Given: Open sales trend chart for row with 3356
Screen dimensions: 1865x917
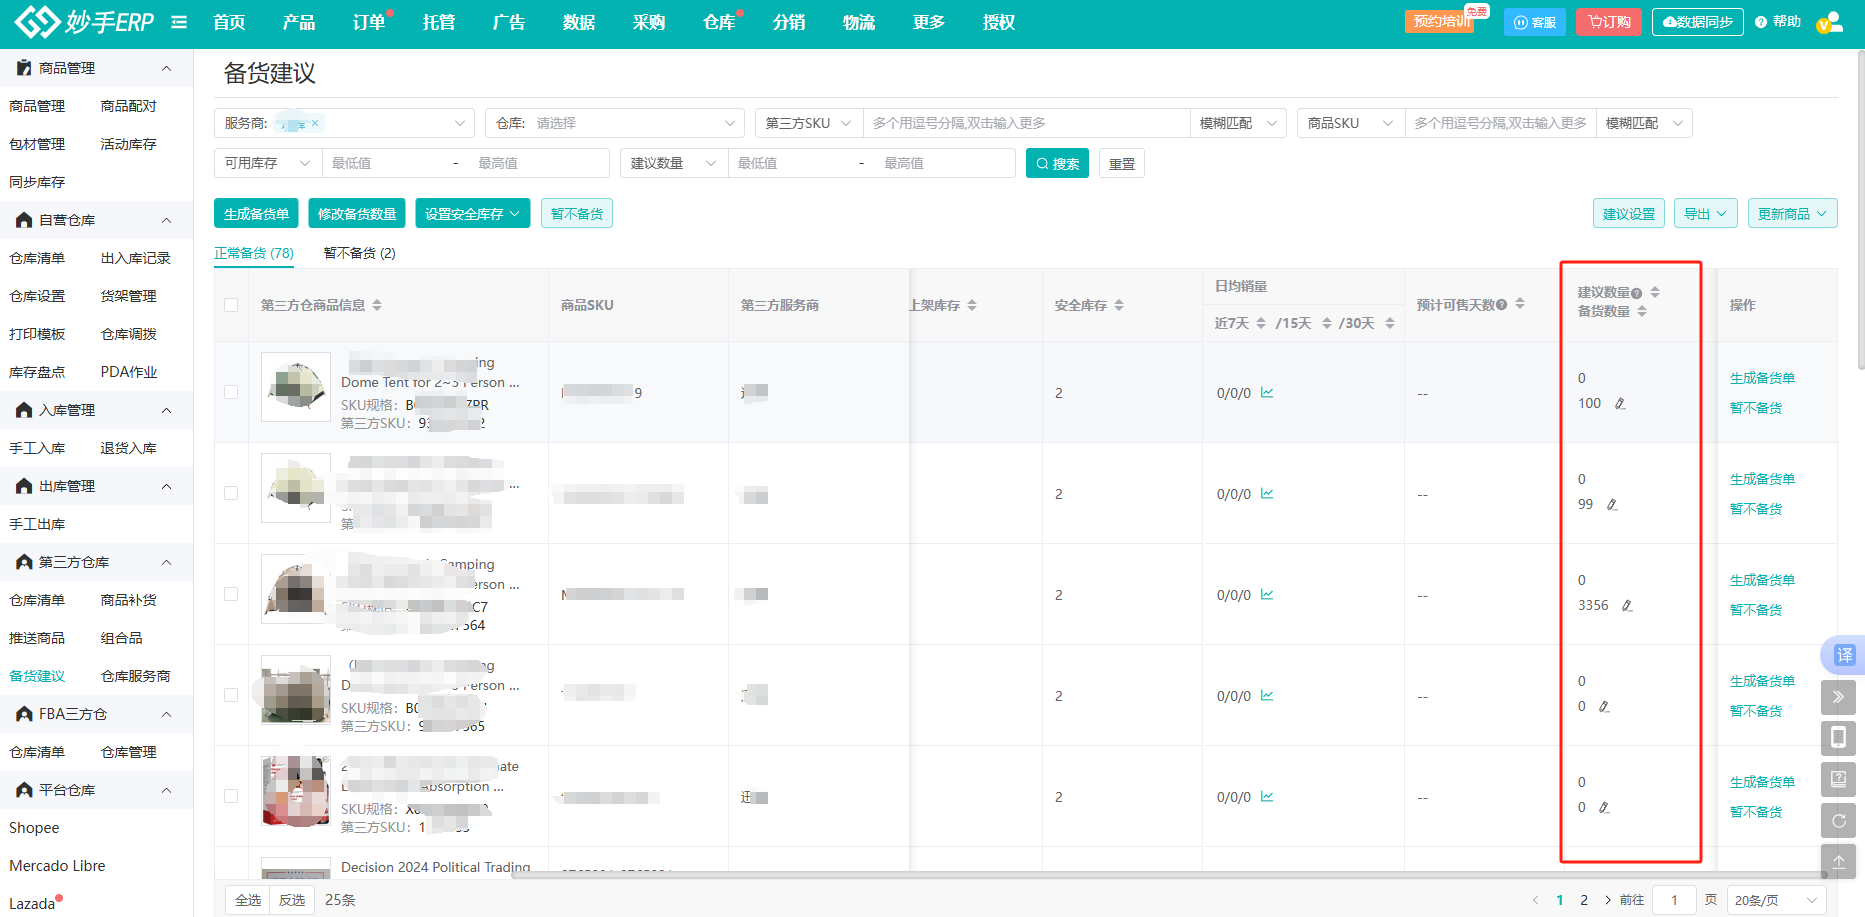Looking at the screenshot, I should pyautogui.click(x=1267, y=594).
